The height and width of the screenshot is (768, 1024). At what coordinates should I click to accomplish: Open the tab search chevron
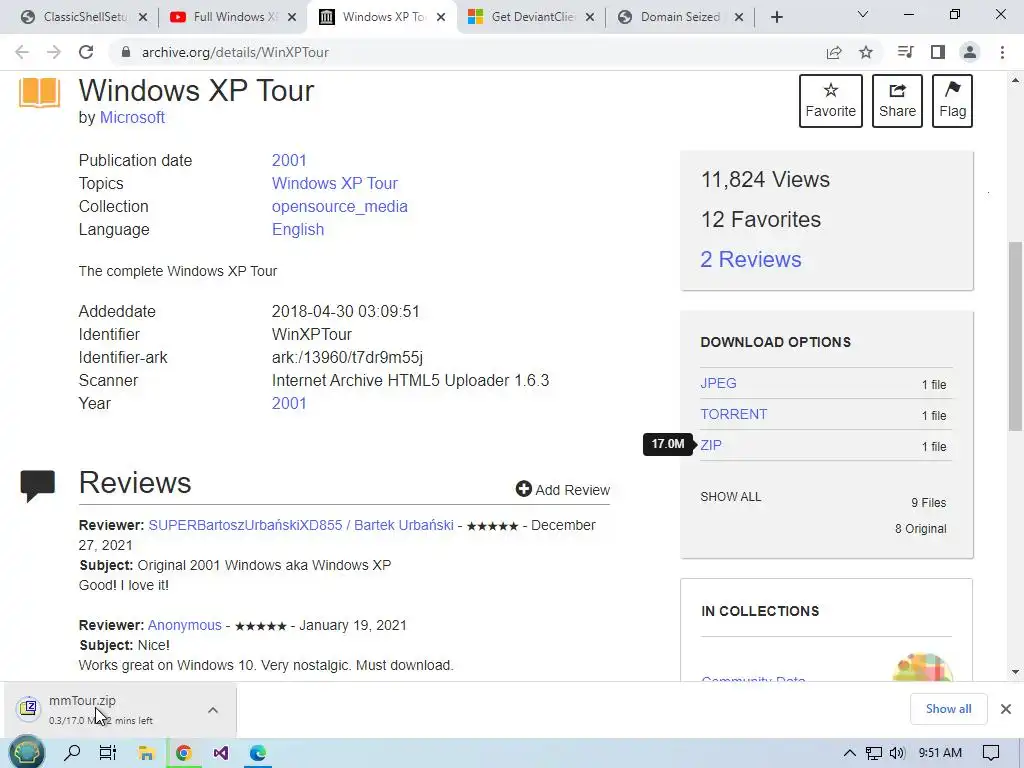863,14
